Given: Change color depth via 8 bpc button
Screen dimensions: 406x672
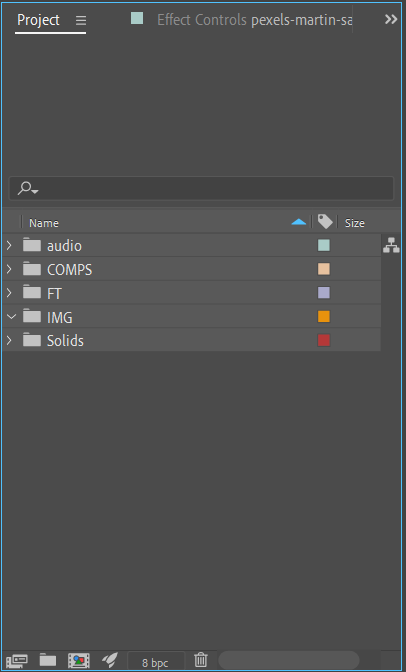Looking at the screenshot, I should (155, 663).
